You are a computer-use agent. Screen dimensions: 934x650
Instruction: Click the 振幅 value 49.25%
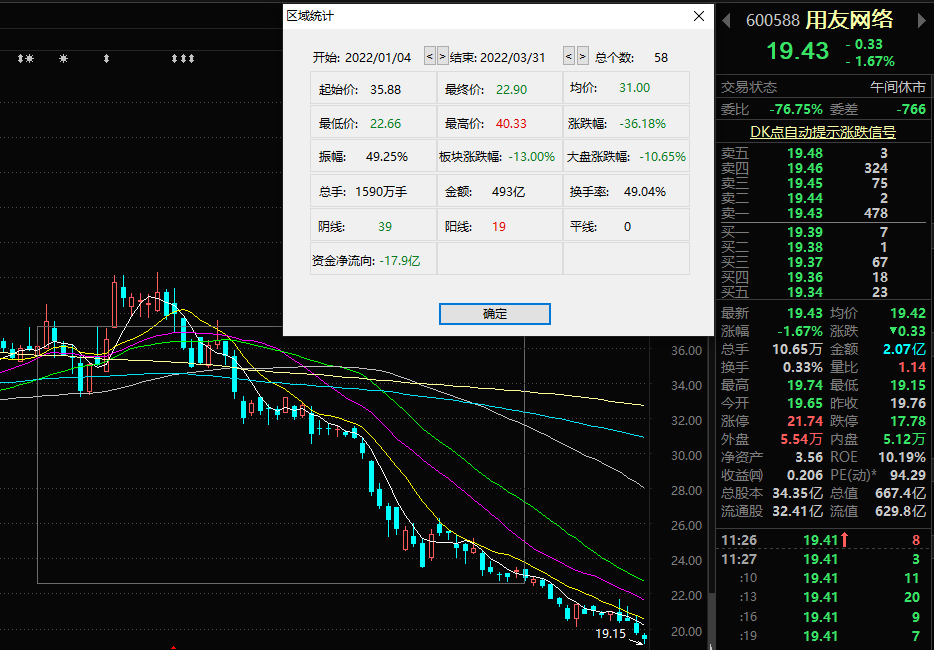(x=387, y=157)
